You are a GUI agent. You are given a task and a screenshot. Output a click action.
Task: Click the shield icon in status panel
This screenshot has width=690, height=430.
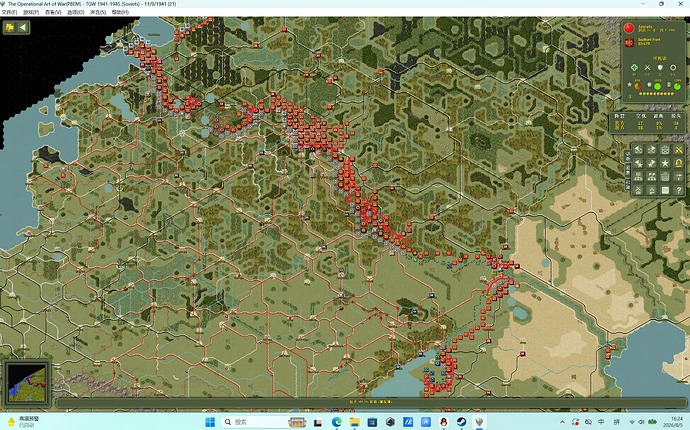coord(660,67)
